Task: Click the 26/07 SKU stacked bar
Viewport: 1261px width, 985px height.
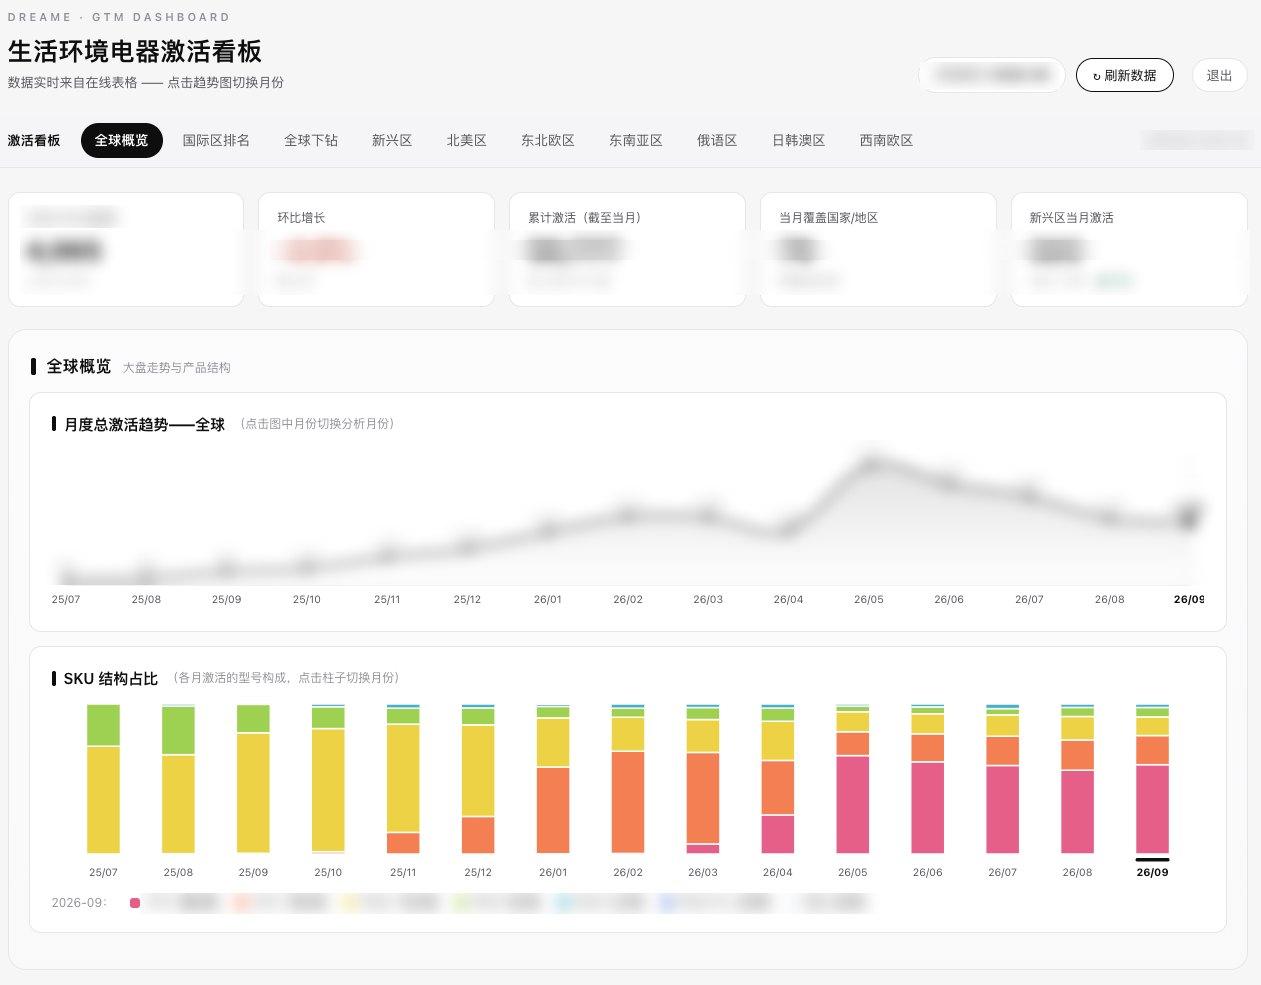Action: coord(1003,779)
